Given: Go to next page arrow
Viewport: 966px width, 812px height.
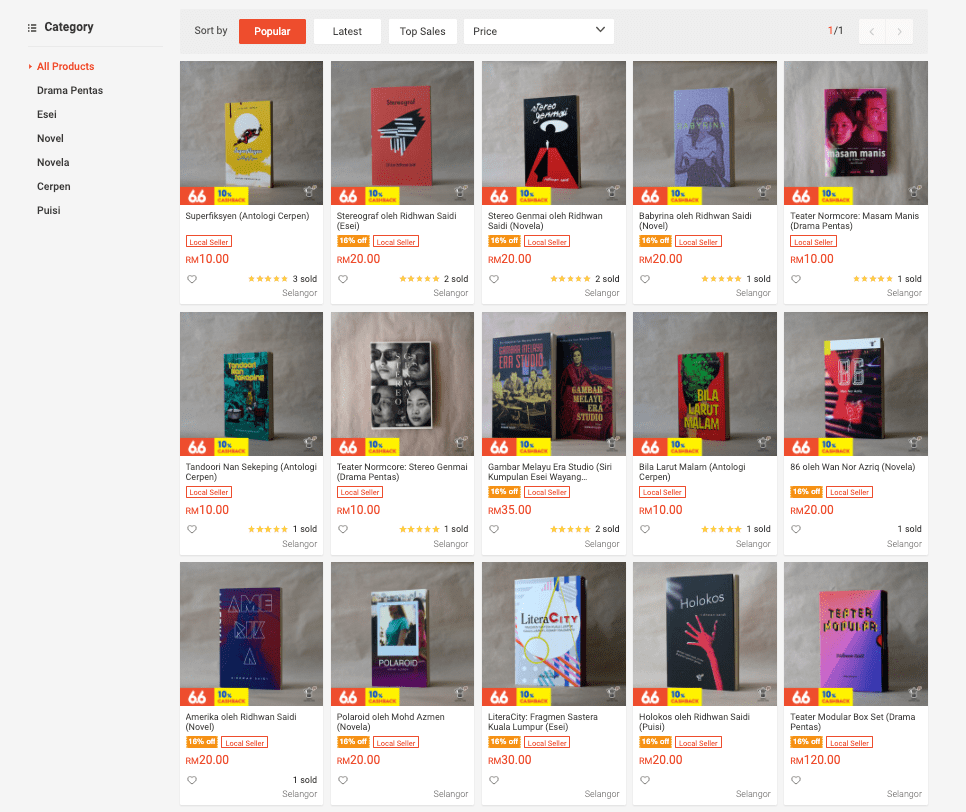Looking at the screenshot, I should click(x=899, y=31).
